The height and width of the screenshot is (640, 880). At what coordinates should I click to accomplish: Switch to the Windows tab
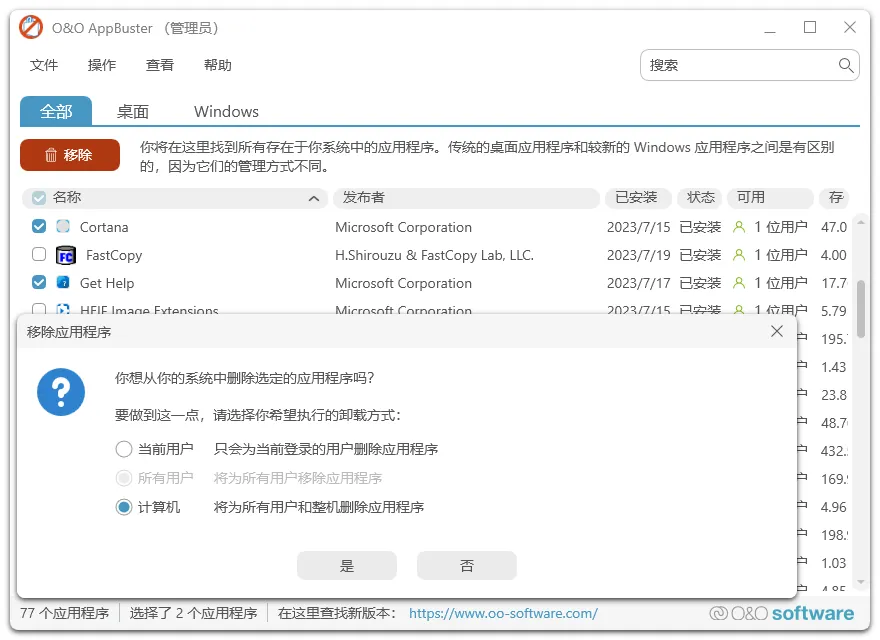[x=226, y=112]
